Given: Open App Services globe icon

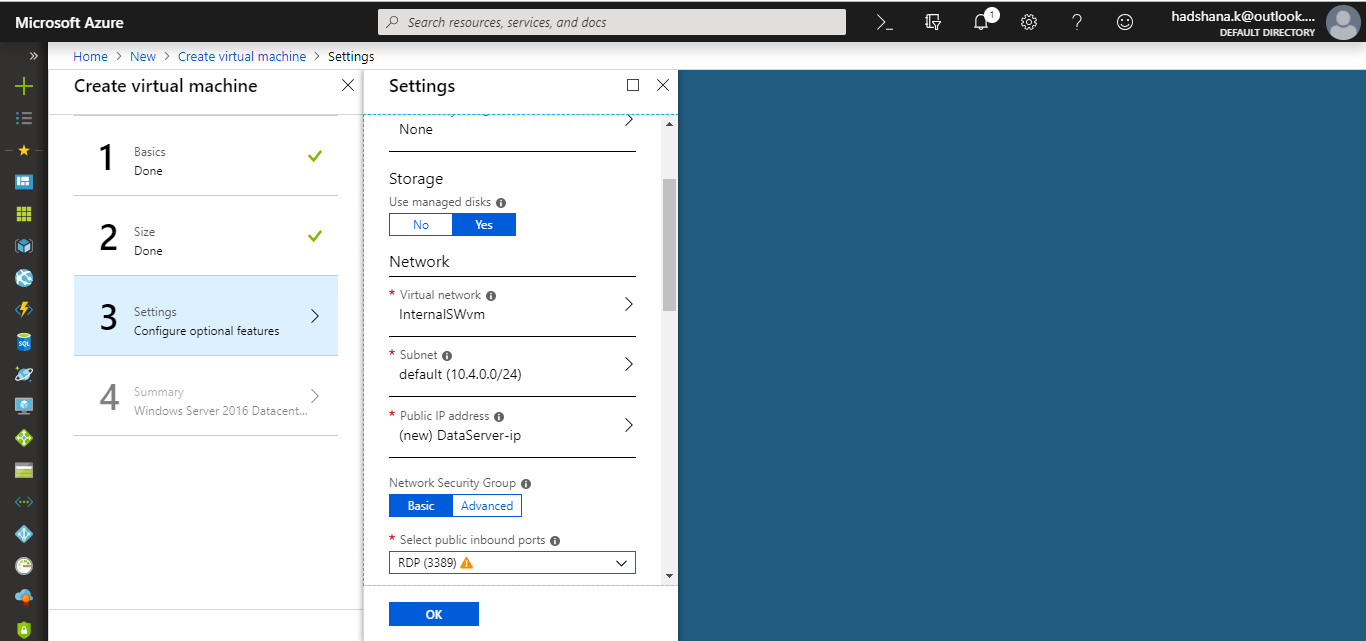Looking at the screenshot, I should point(24,278).
